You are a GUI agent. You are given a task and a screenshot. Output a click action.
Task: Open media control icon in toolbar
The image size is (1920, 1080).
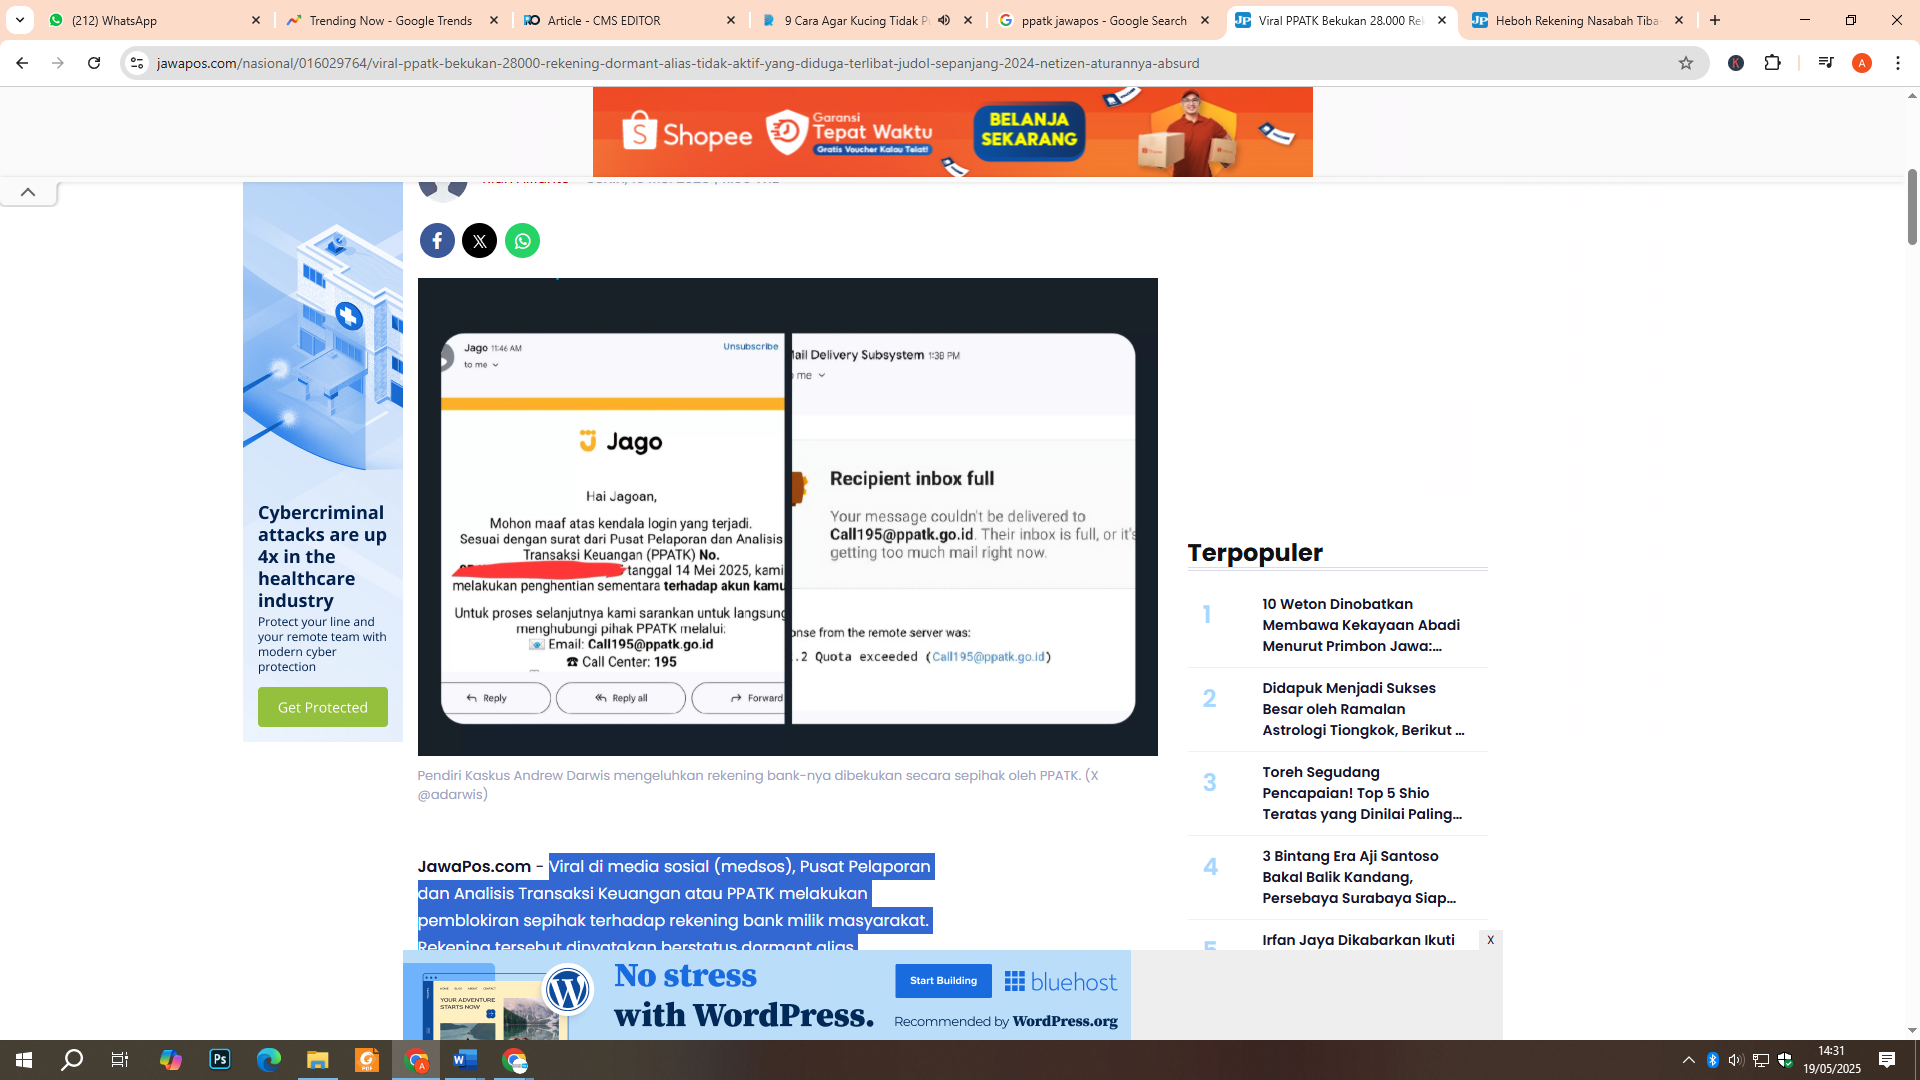tap(1826, 63)
